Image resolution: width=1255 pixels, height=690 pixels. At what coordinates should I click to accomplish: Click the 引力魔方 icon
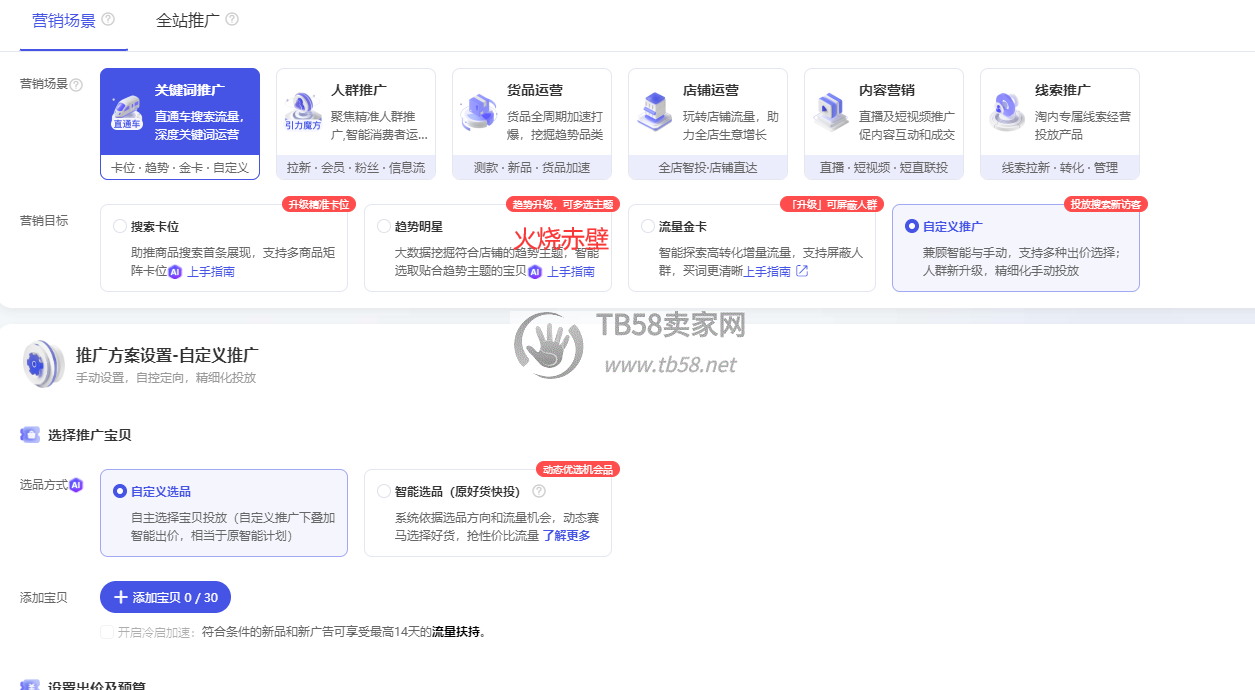tap(303, 112)
